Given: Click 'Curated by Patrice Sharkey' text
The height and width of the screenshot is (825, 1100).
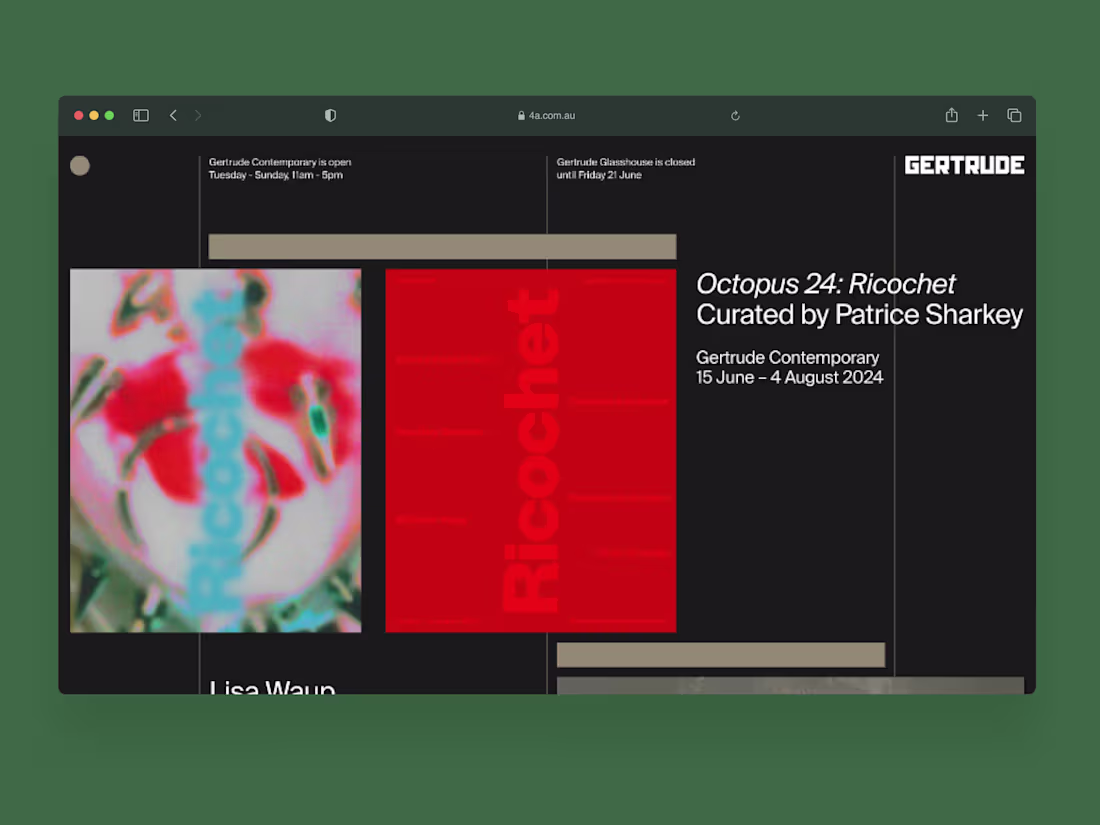Looking at the screenshot, I should tap(859, 315).
